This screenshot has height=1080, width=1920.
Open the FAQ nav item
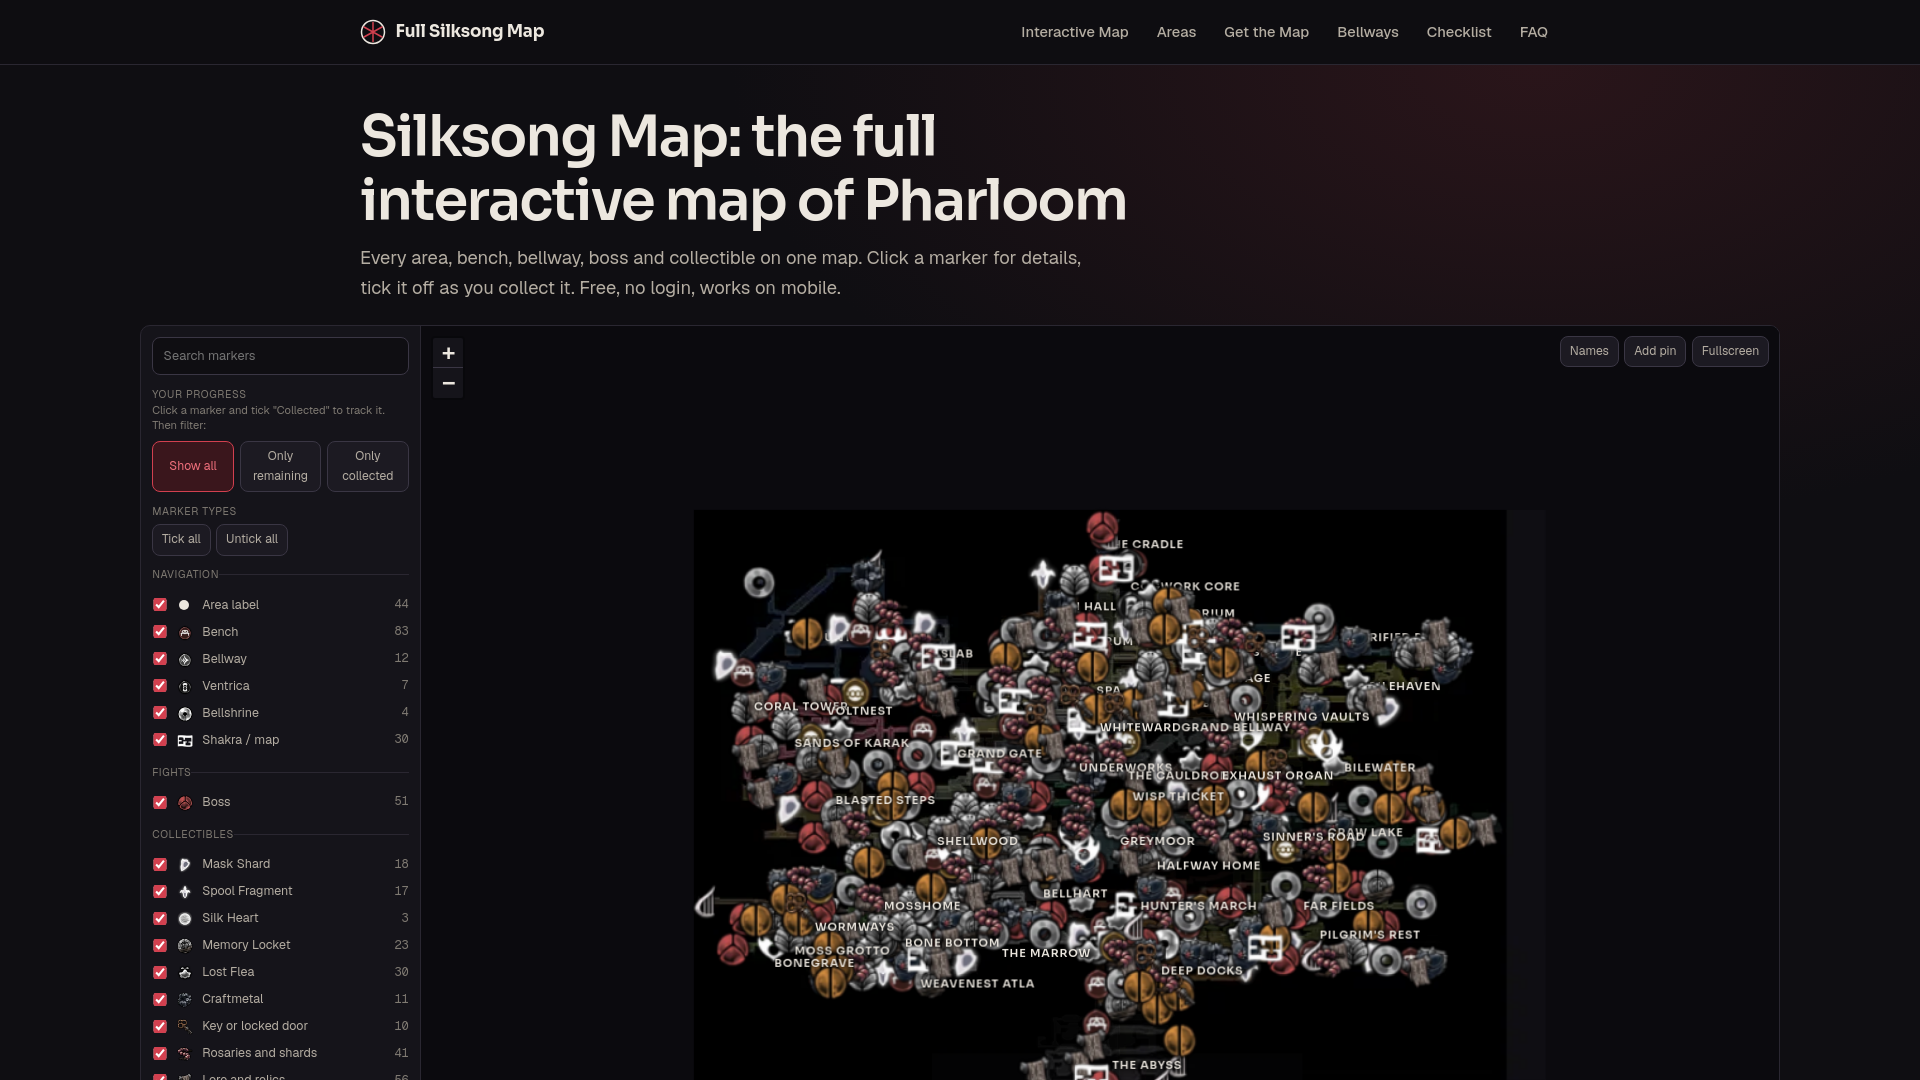1533,32
